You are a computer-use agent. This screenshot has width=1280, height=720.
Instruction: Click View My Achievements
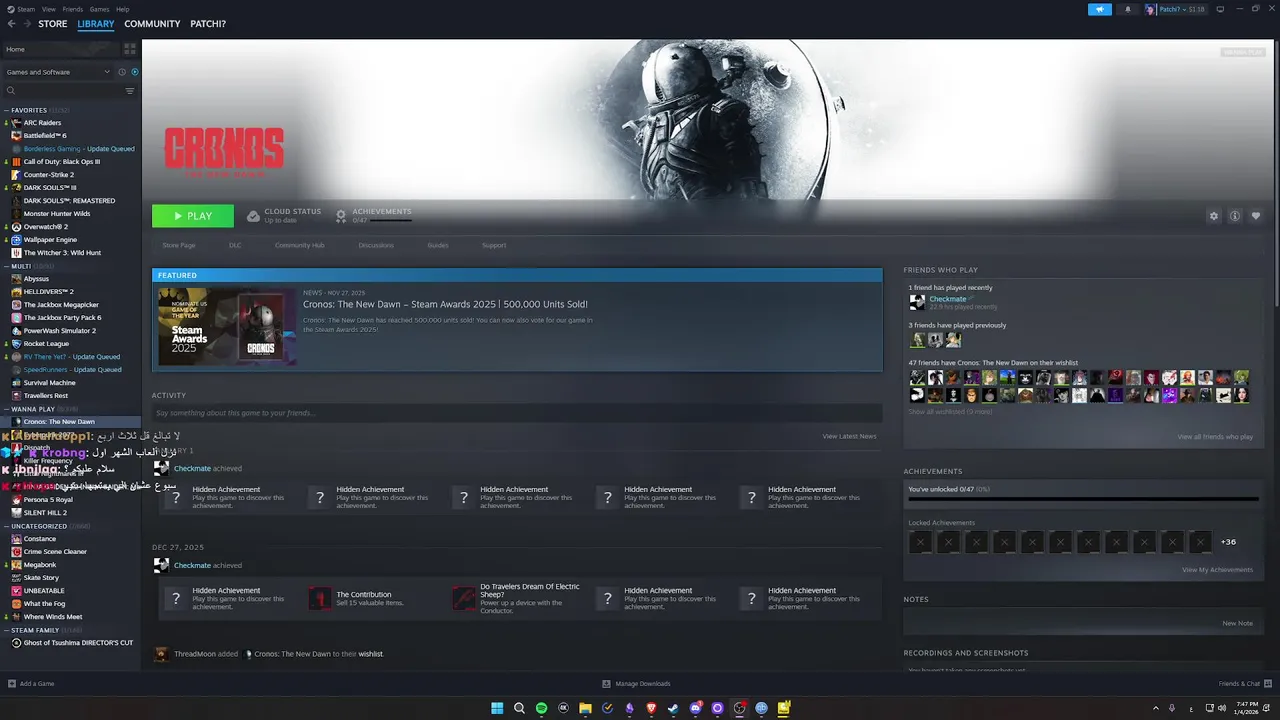1217,570
